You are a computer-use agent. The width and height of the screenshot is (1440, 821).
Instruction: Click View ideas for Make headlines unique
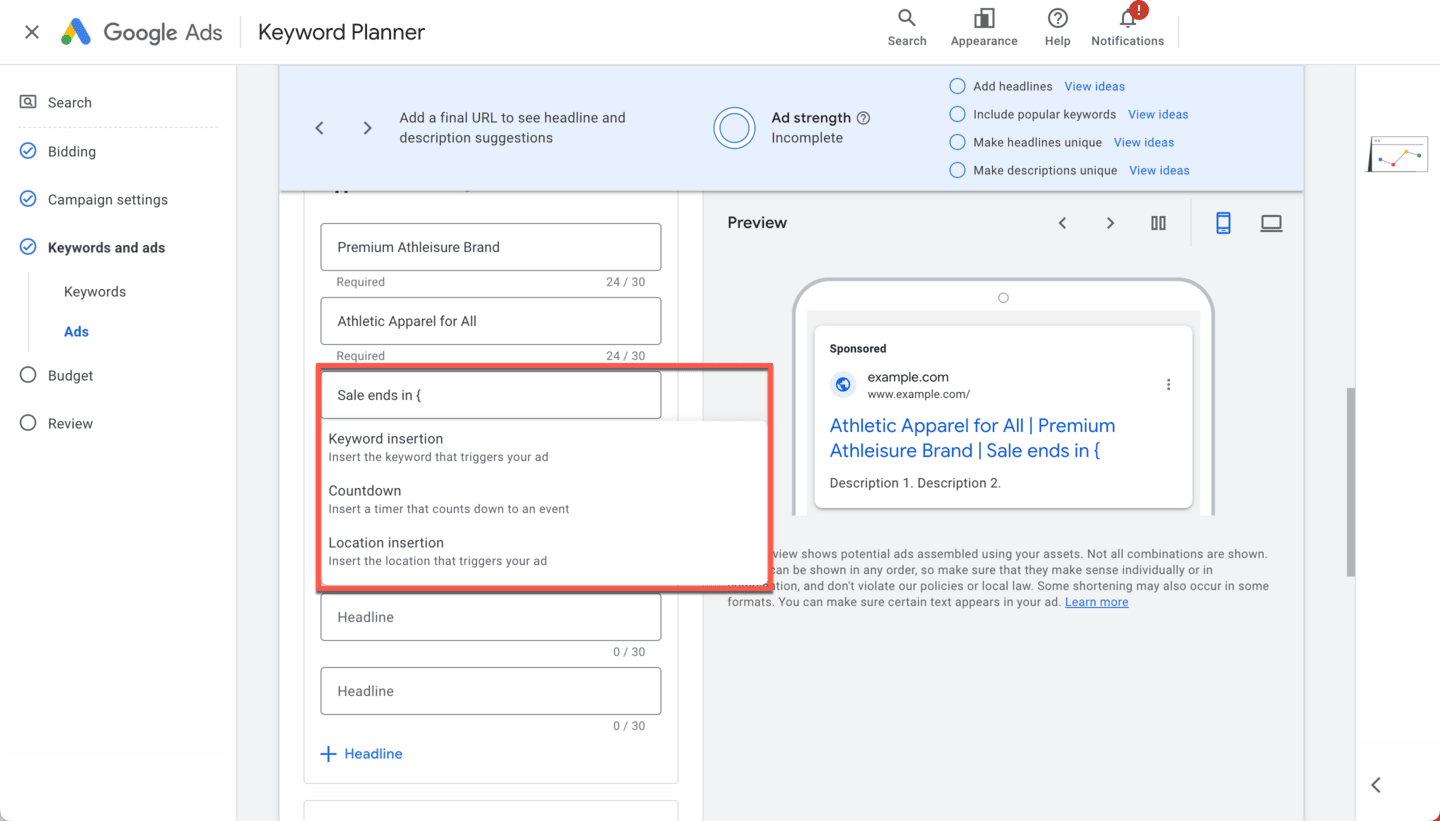(x=1144, y=142)
